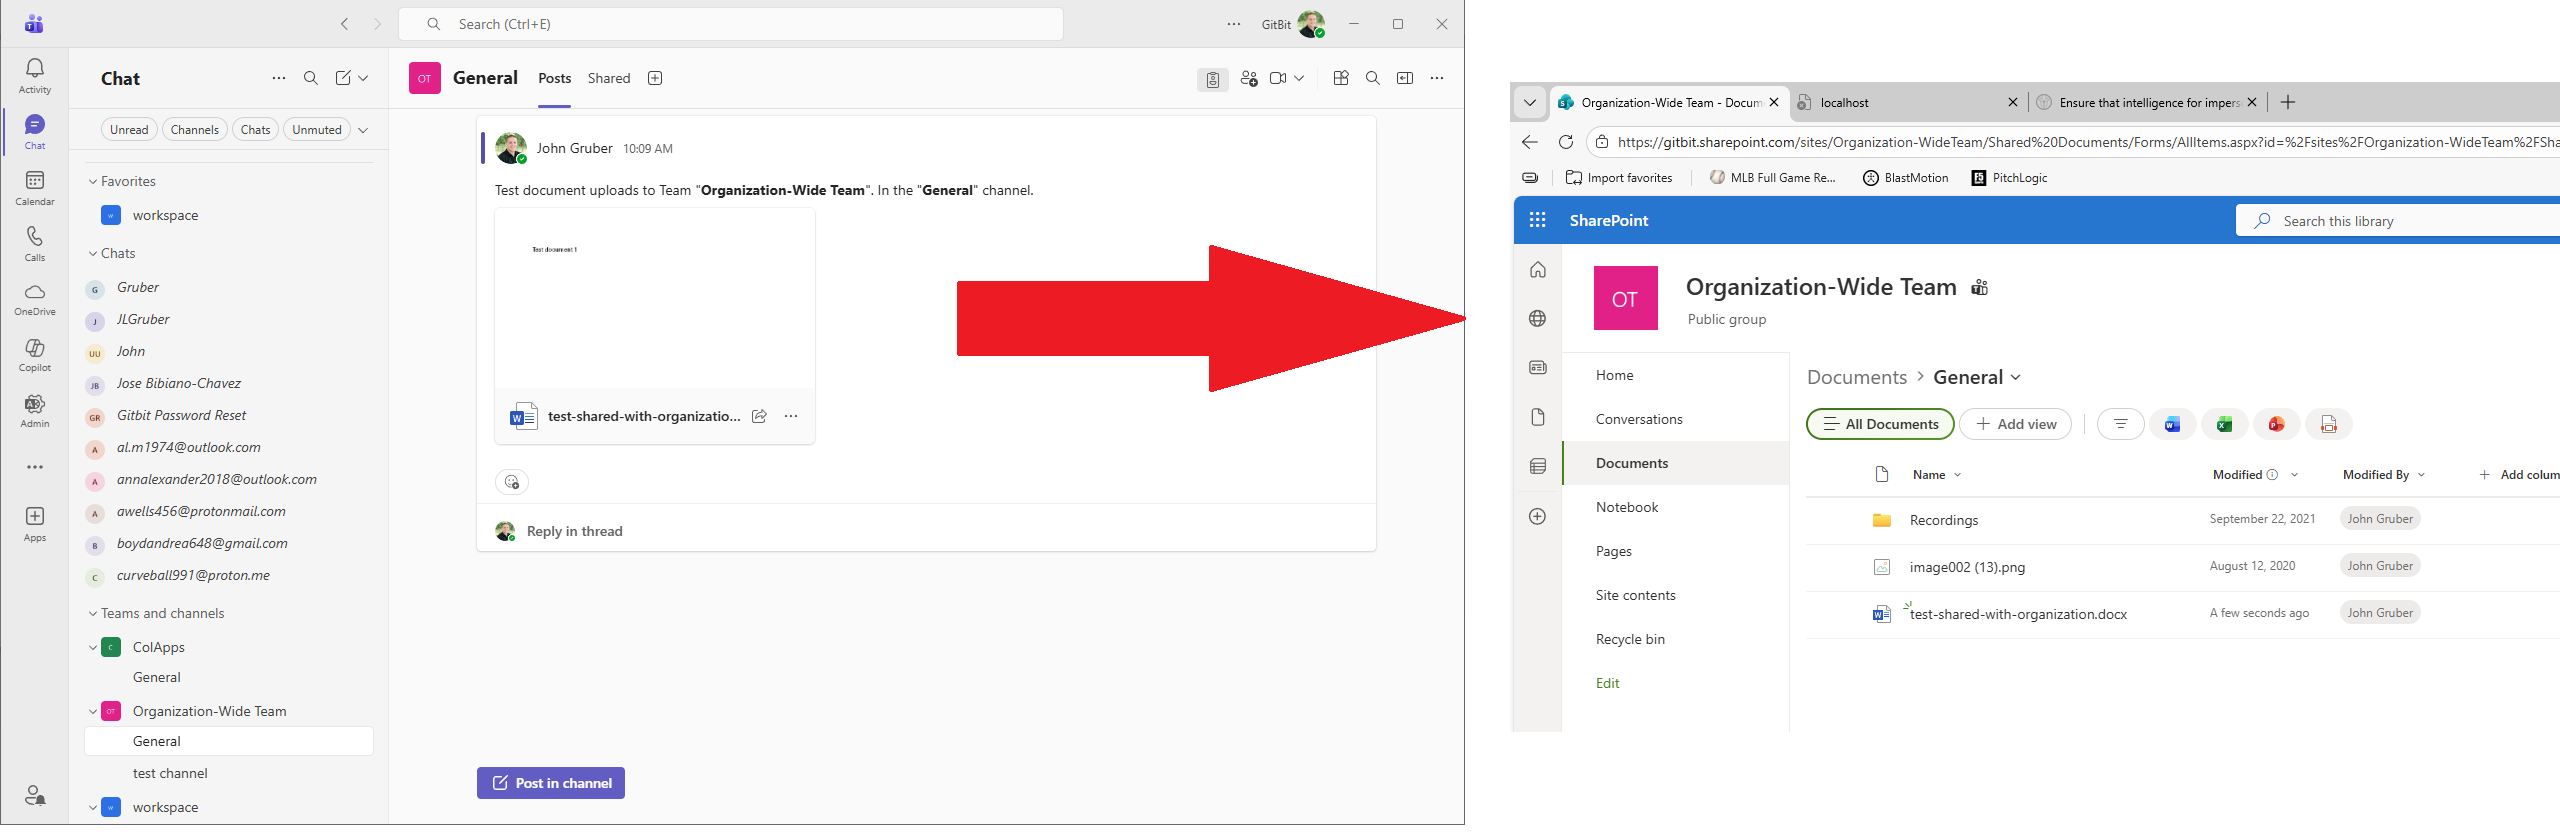
Task: Open the SharePoint app launcher waffle
Action: pyautogui.click(x=1538, y=220)
